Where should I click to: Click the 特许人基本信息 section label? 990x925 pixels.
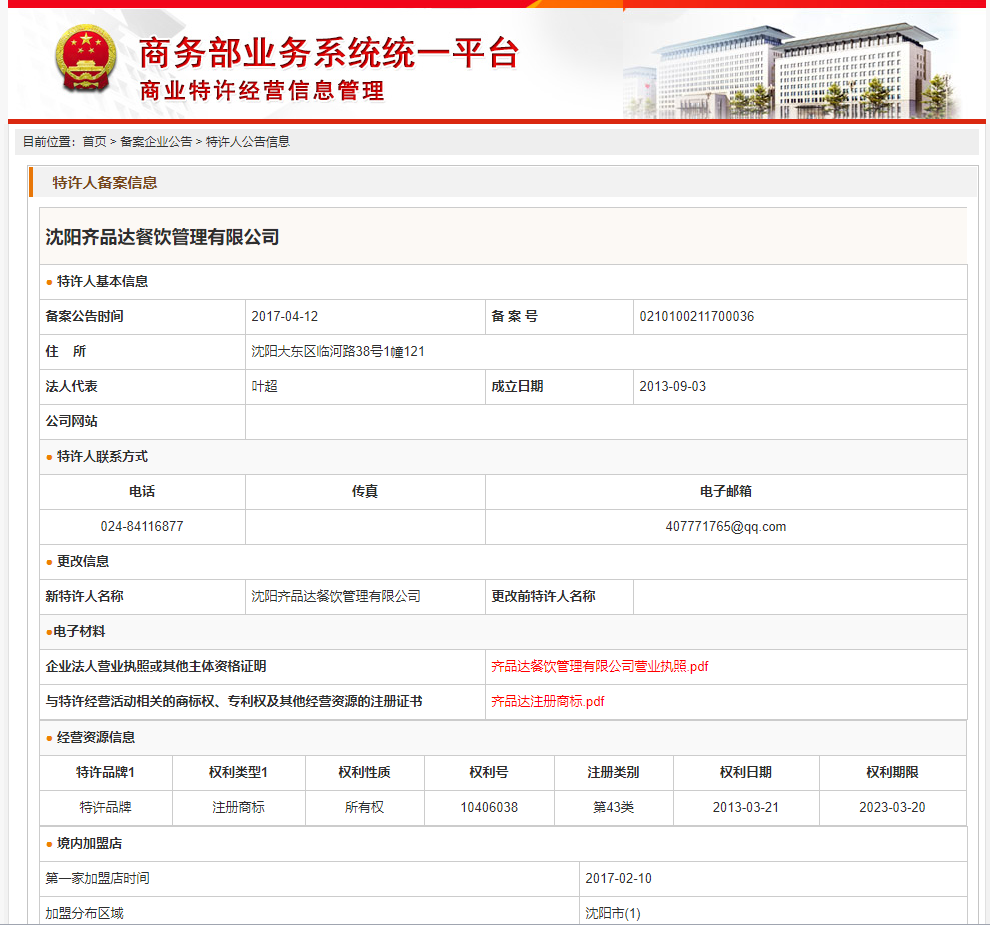(102, 282)
